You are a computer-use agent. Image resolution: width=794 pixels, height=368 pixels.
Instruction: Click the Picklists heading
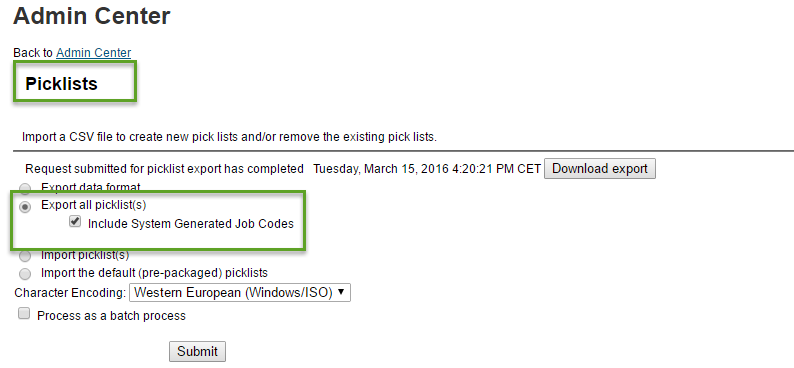[x=61, y=84]
